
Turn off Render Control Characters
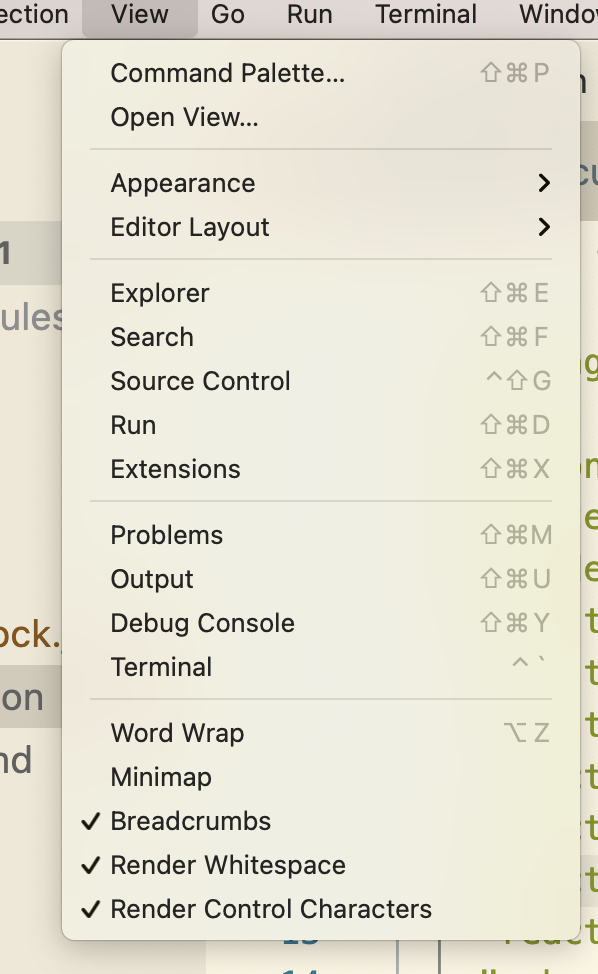(x=321, y=910)
